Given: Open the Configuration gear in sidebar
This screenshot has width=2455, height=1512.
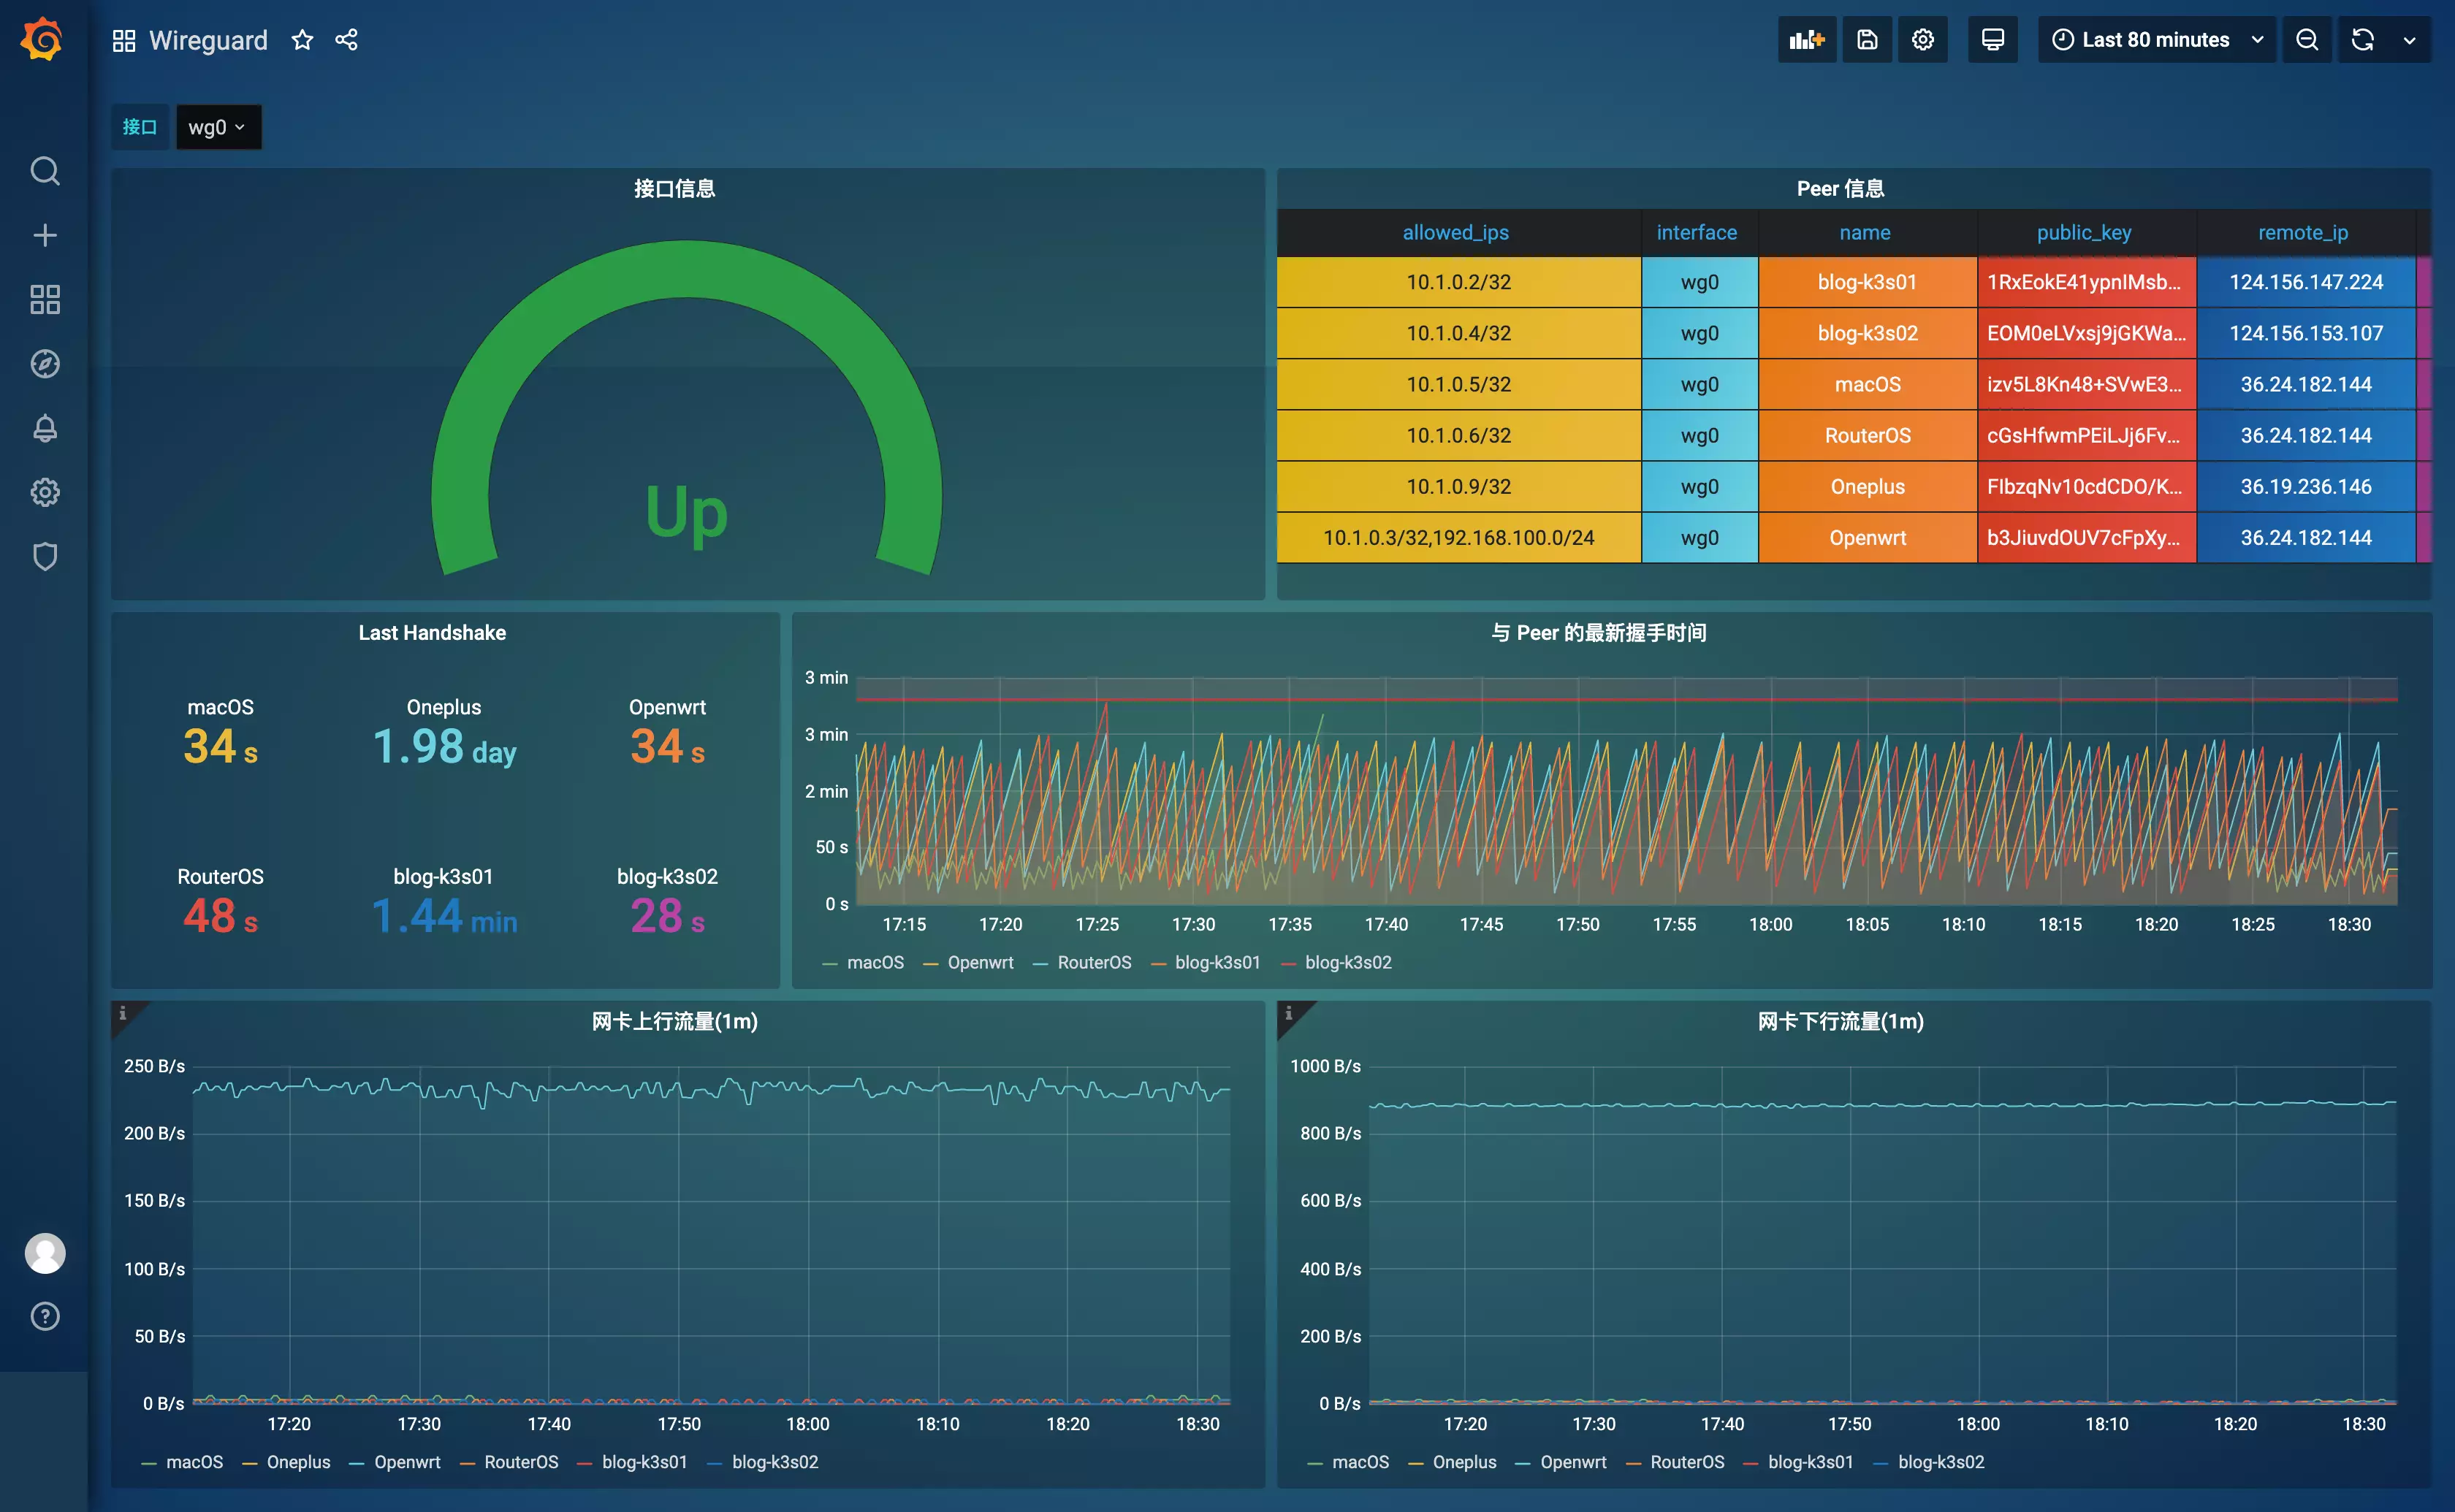Looking at the screenshot, I should [45, 492].
